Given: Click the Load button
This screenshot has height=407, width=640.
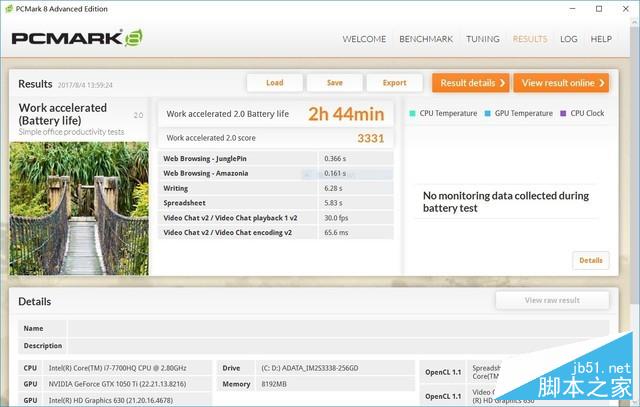Looking at the screenshot, I should [274, 83].
